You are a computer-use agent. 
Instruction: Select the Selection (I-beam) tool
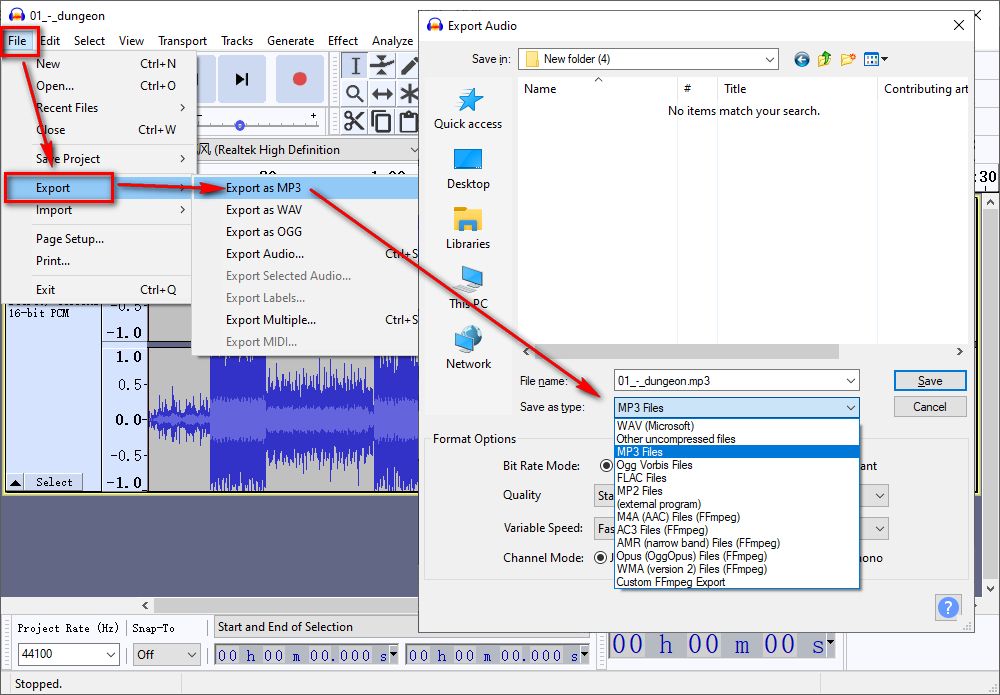coord(355,66)
